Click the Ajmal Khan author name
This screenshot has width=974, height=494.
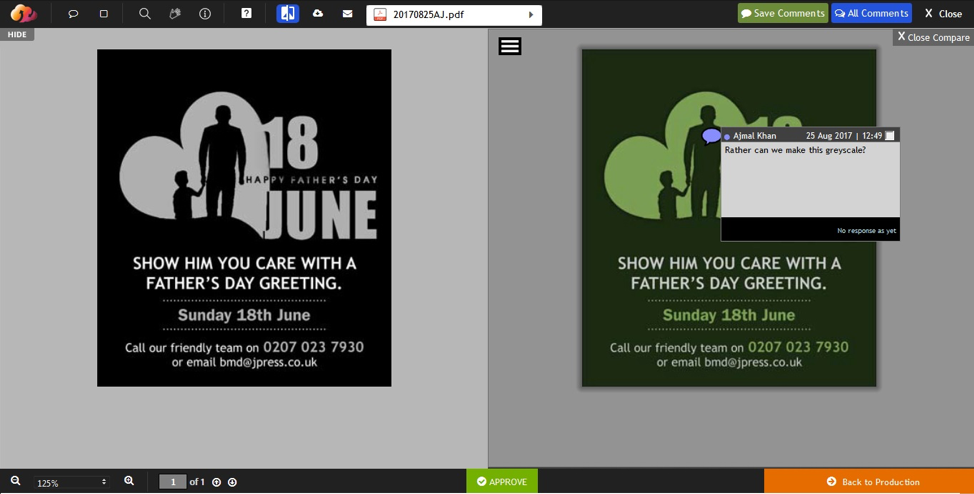point(754,135)
